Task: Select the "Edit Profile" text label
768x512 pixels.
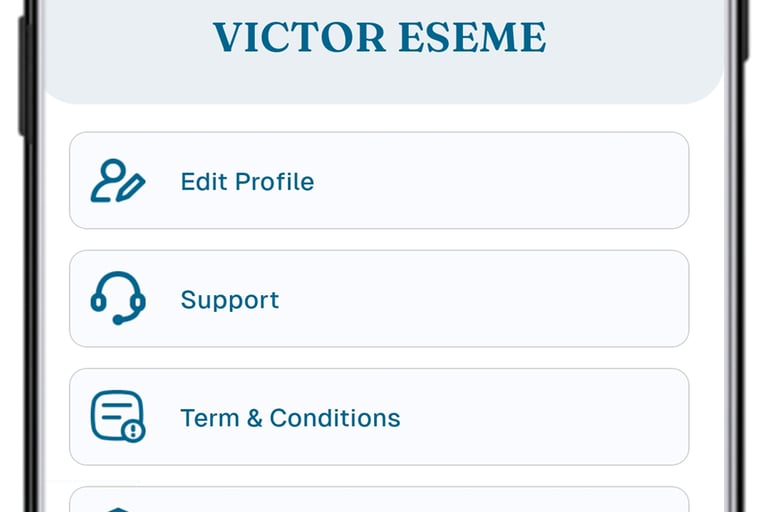Action: (x=247, y=182)
